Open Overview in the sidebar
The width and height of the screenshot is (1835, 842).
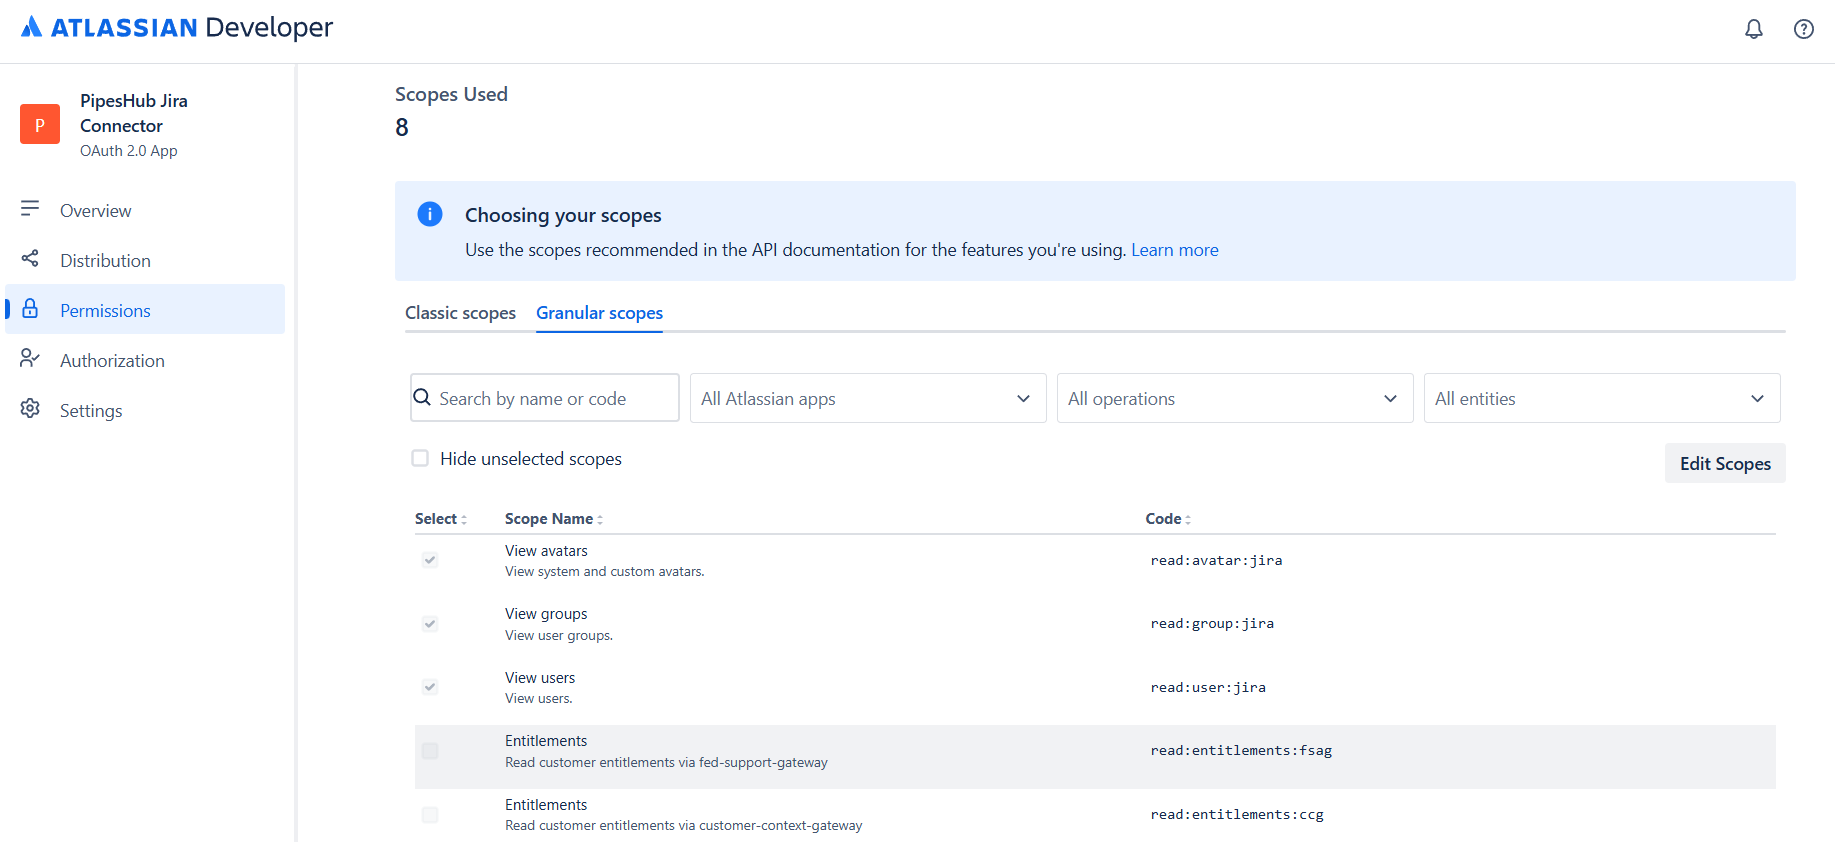pos(145,210)
